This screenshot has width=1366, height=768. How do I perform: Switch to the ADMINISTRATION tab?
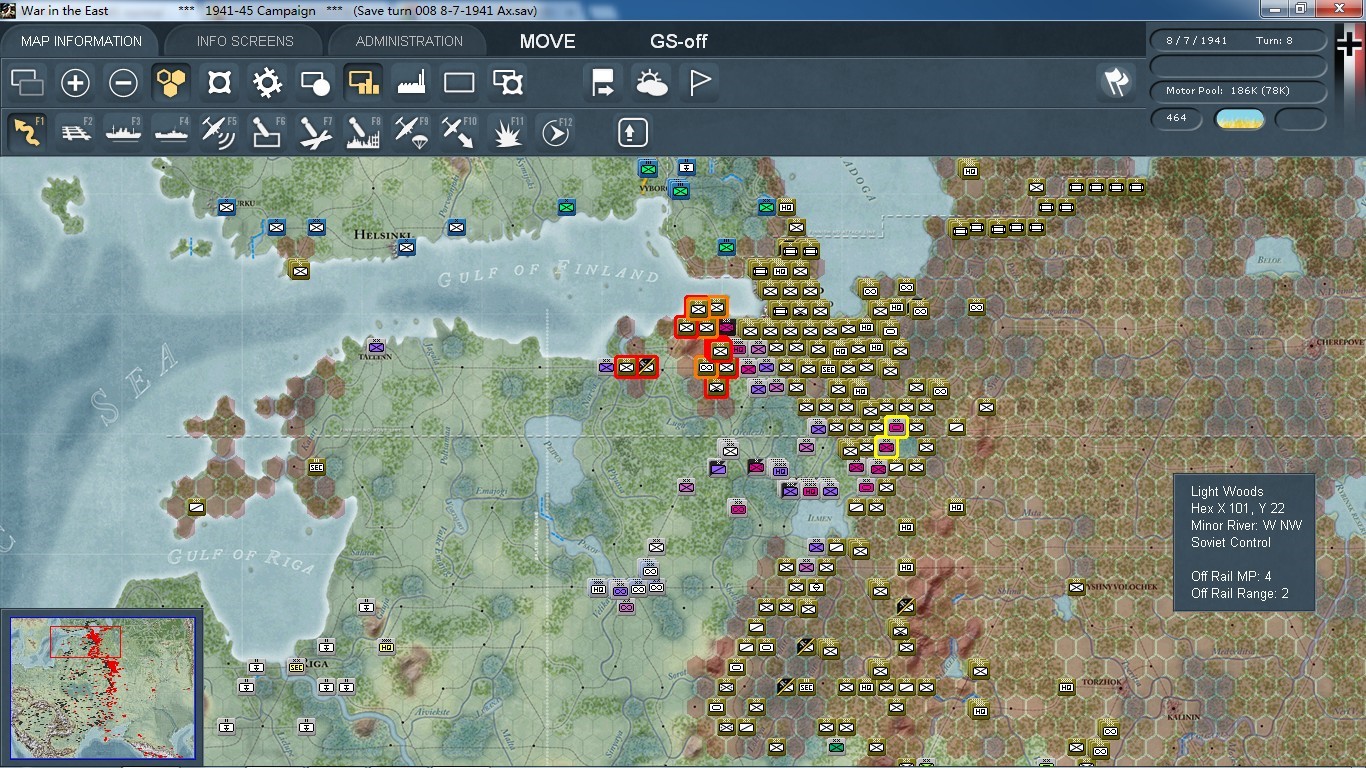pos(409,41)
